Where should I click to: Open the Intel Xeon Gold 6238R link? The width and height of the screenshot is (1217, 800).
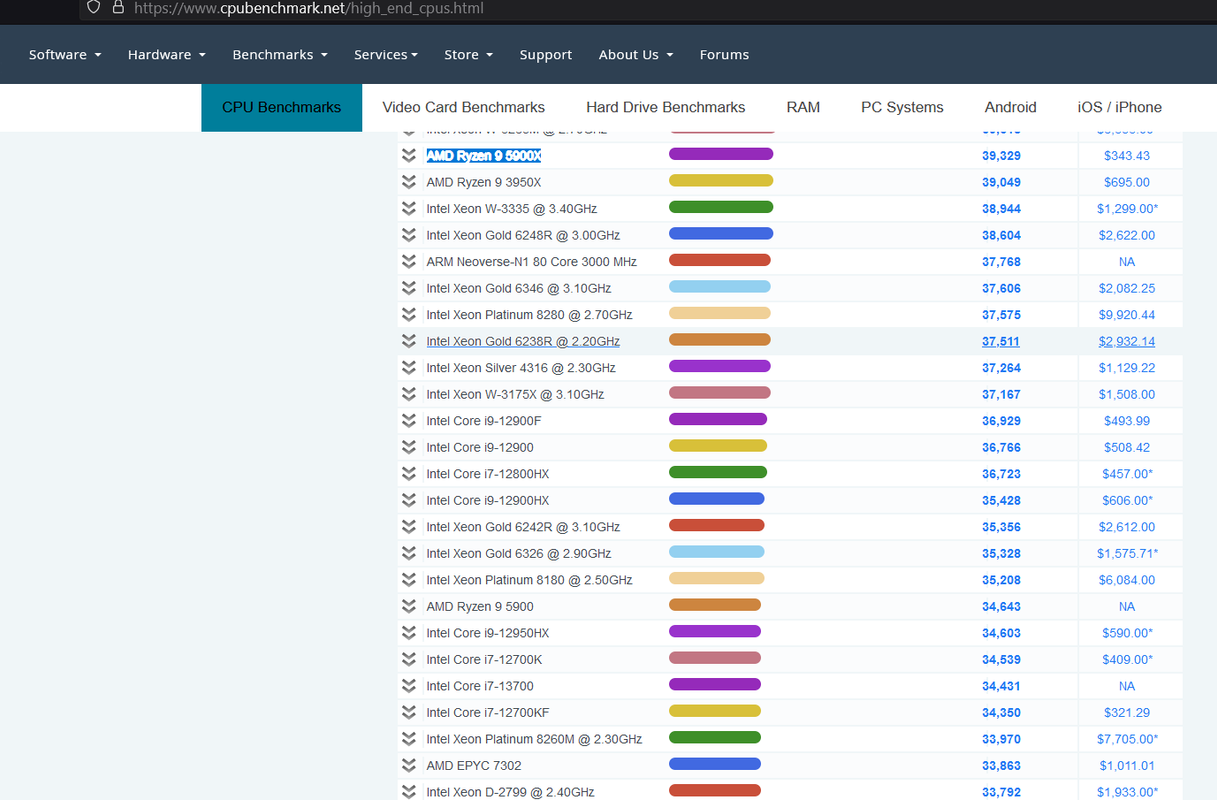(x=523, y=341)
